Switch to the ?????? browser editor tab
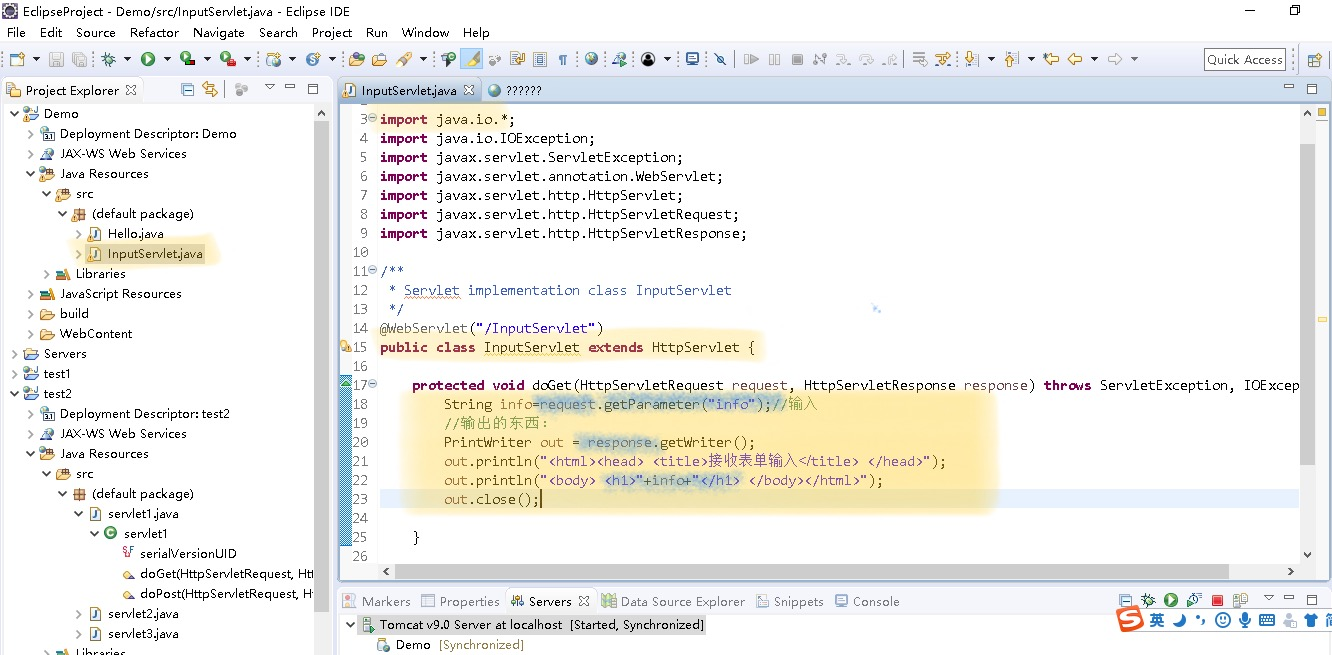1332x655 pixels. pos(514,90)
